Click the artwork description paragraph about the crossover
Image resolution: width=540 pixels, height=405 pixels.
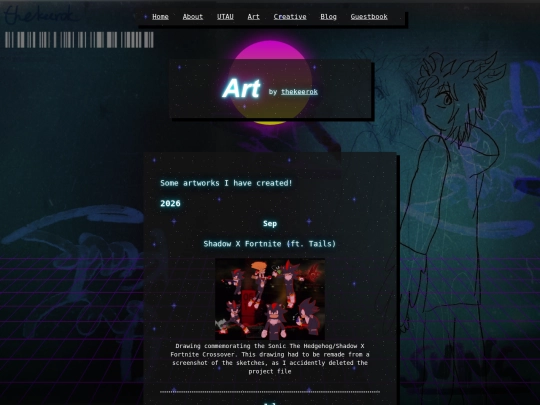click(270, 359)
